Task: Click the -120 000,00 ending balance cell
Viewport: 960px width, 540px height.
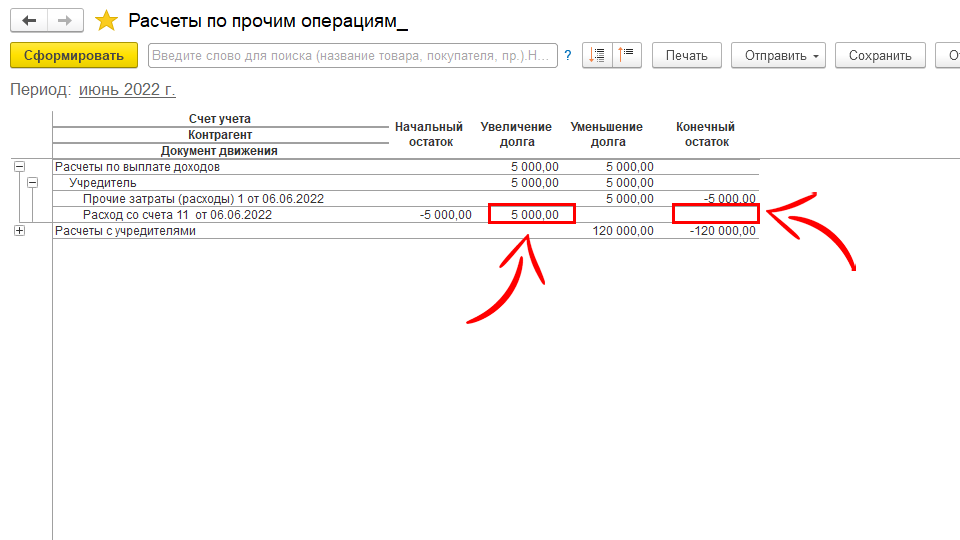Action: (x=722, y=231)
